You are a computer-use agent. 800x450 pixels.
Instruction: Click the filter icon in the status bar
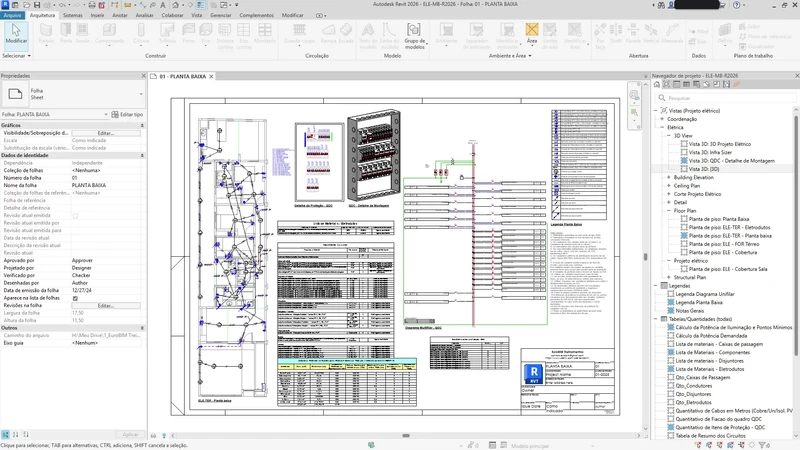coord(763,445)
